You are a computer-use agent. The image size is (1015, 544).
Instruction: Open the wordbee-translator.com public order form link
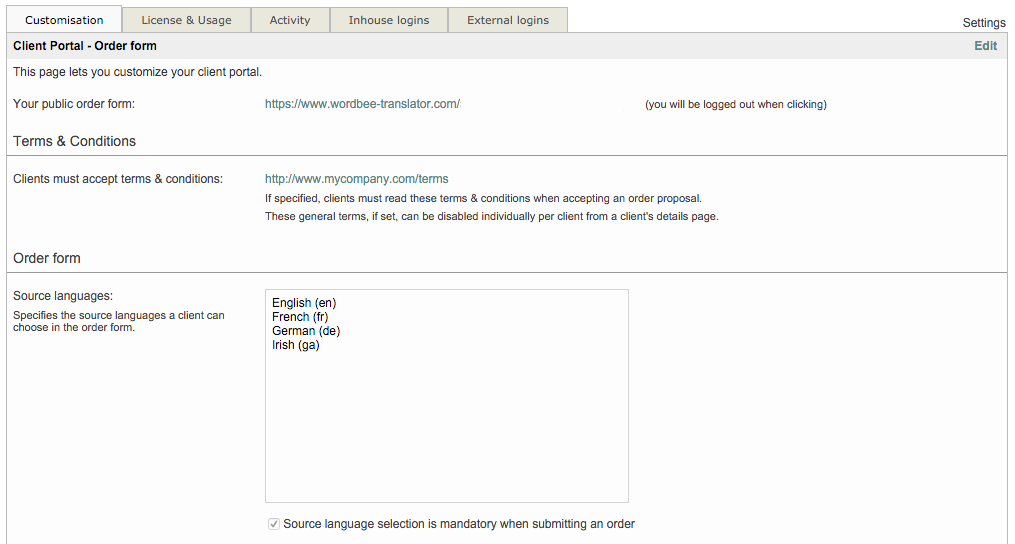(x=362, y=104)
